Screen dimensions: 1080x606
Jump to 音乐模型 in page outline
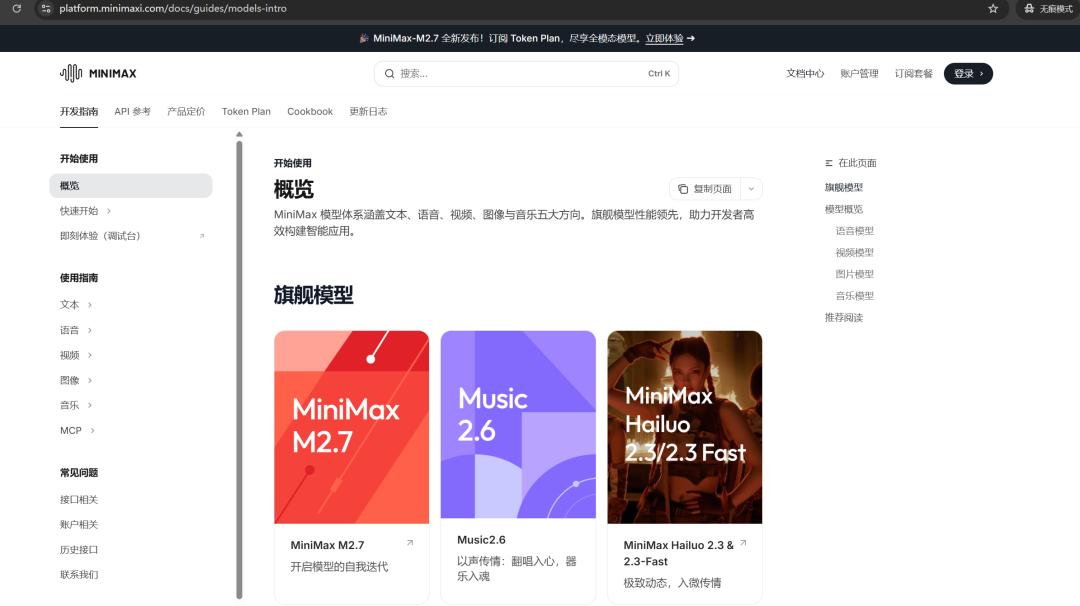click(x=854, y=296)
